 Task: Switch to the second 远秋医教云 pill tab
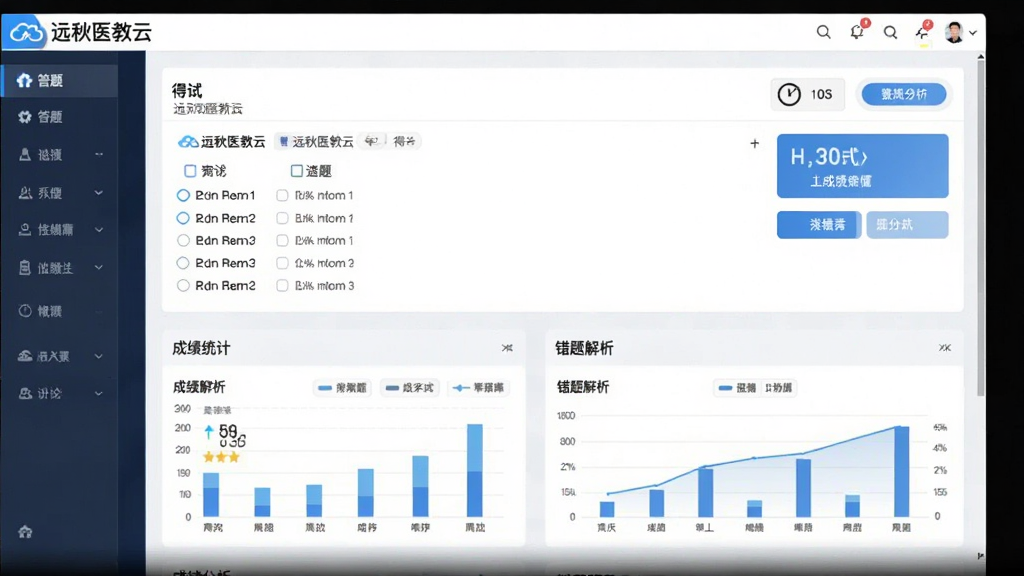316,142
